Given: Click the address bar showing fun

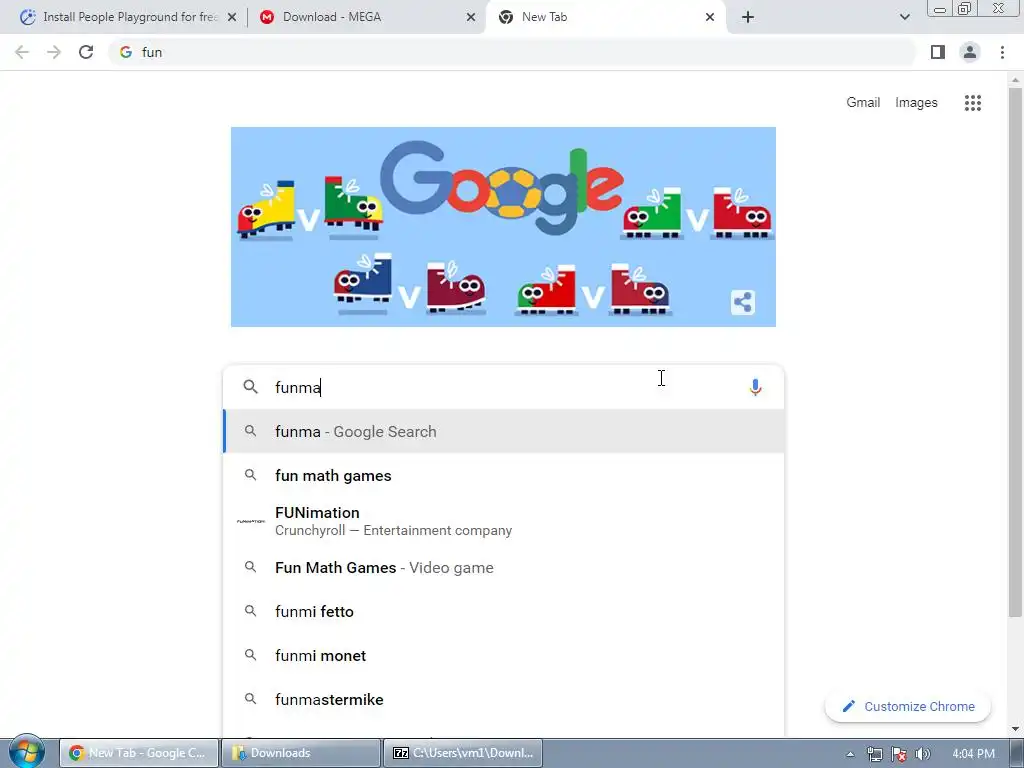Looking at the screenshot, I should pyautogui.click(x=513, y=52).
